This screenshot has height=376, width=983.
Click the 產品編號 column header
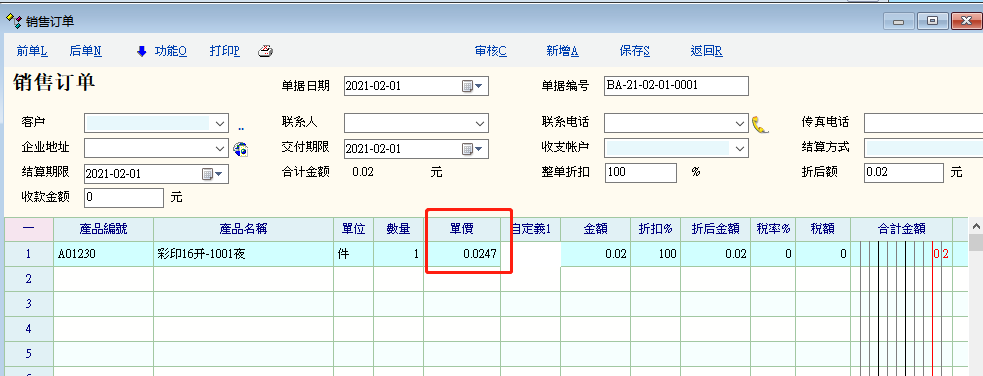pyautogui.click(x=103, y=229)
